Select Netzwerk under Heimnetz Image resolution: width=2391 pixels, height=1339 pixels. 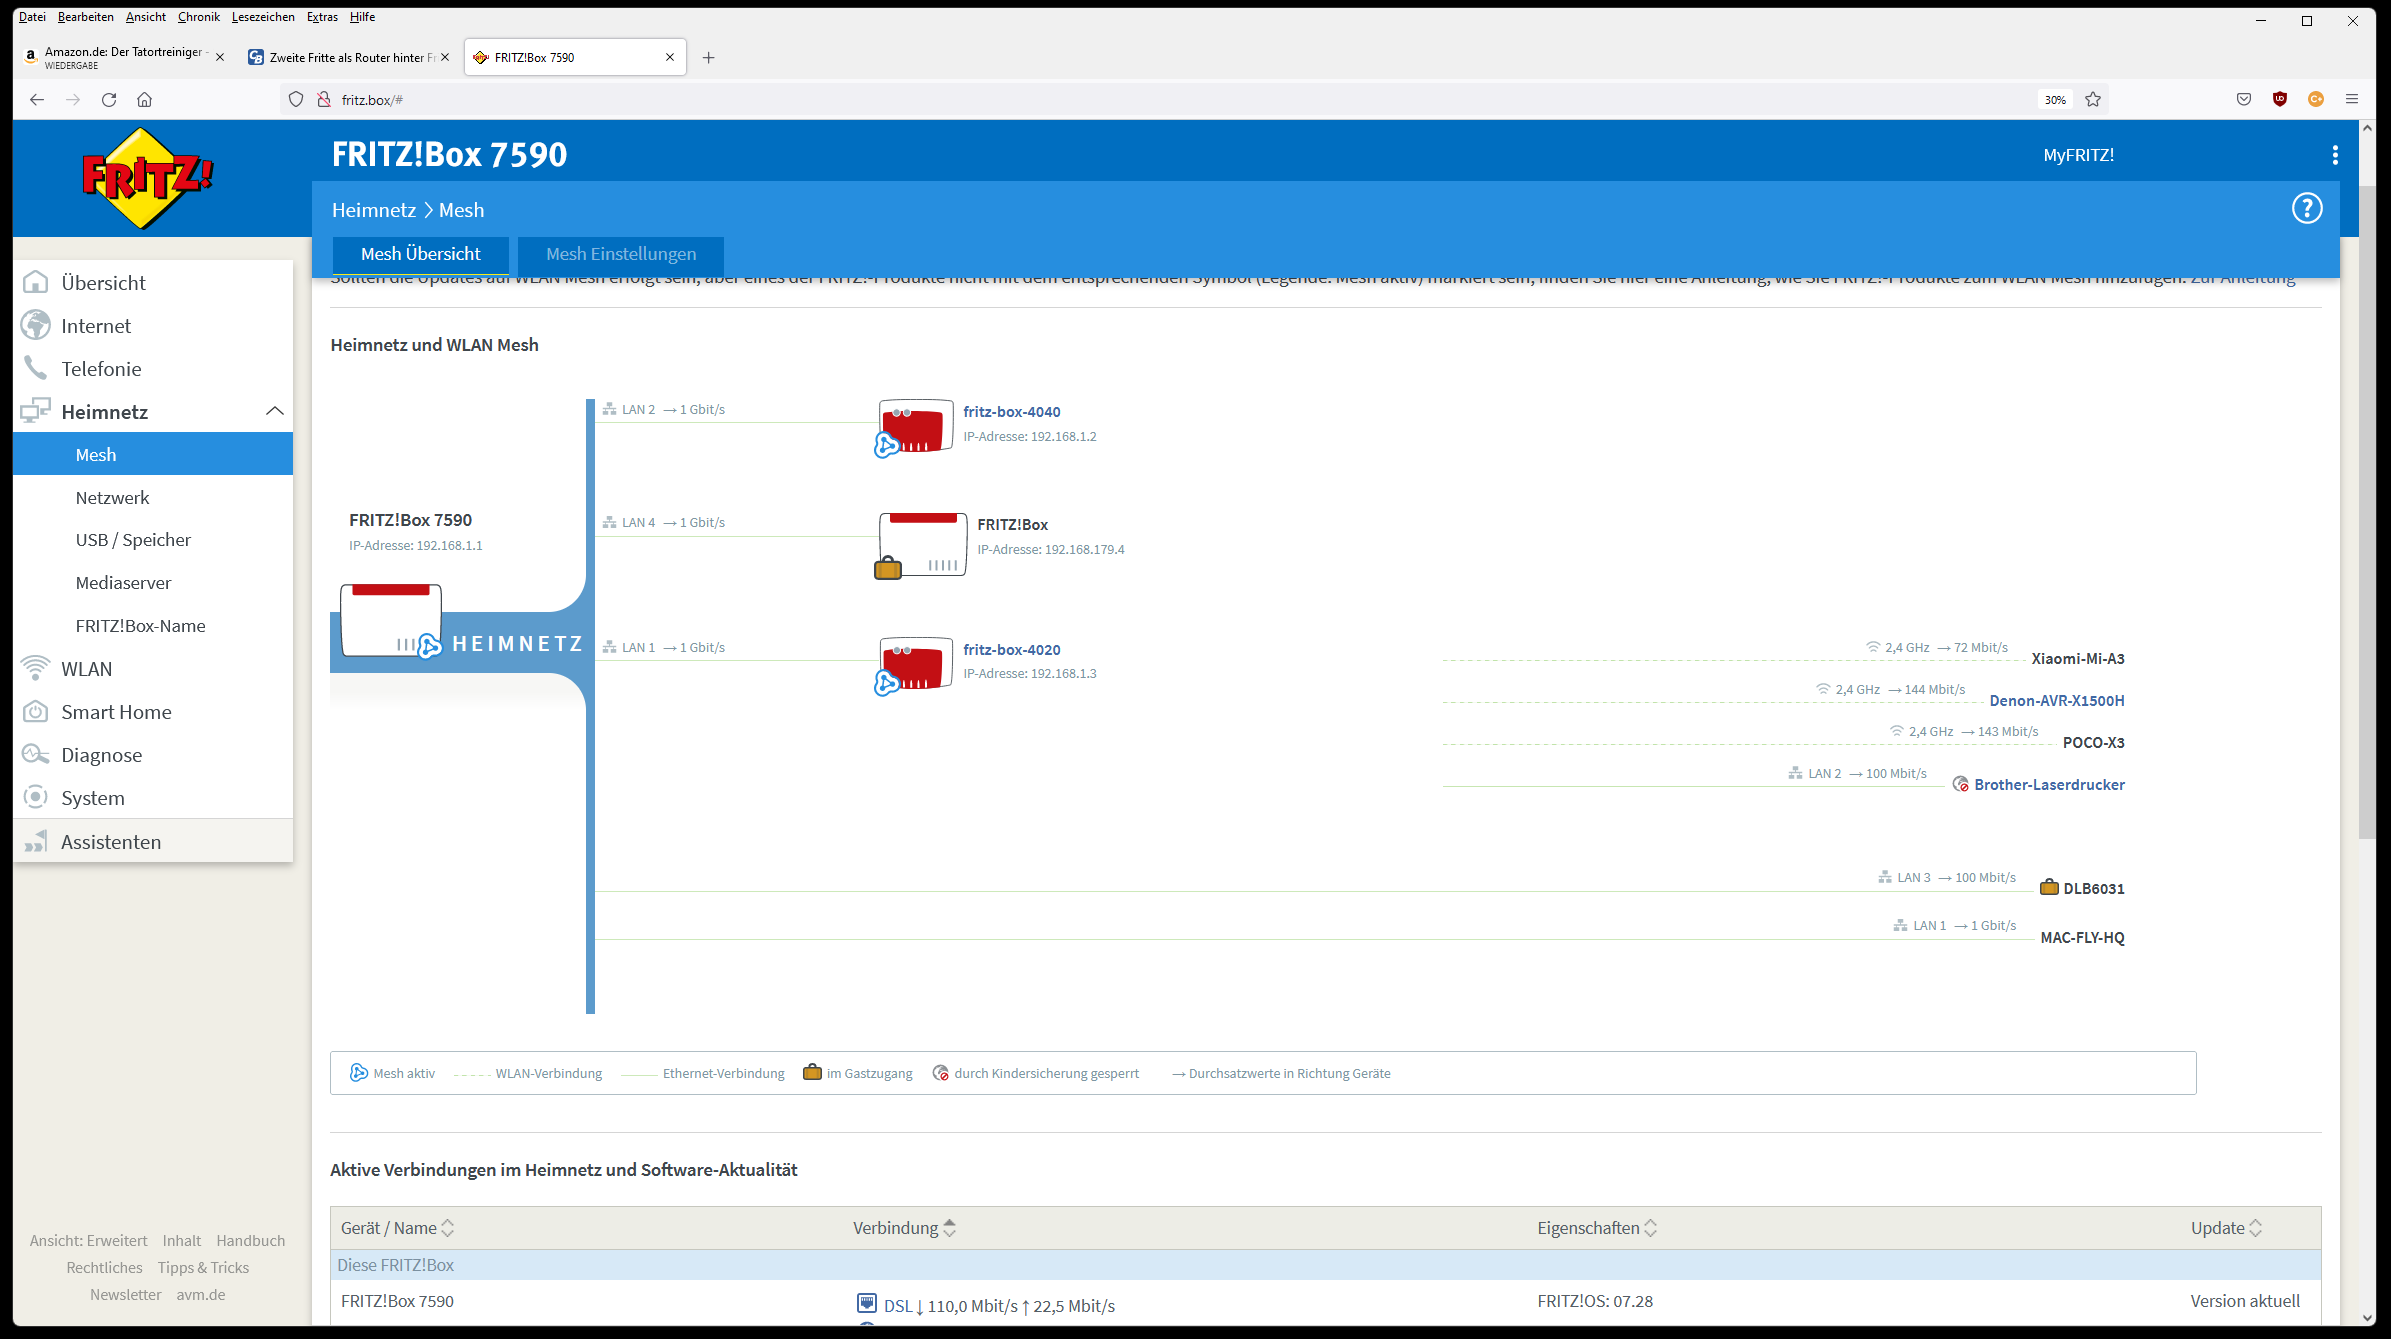tap(153, 498)
